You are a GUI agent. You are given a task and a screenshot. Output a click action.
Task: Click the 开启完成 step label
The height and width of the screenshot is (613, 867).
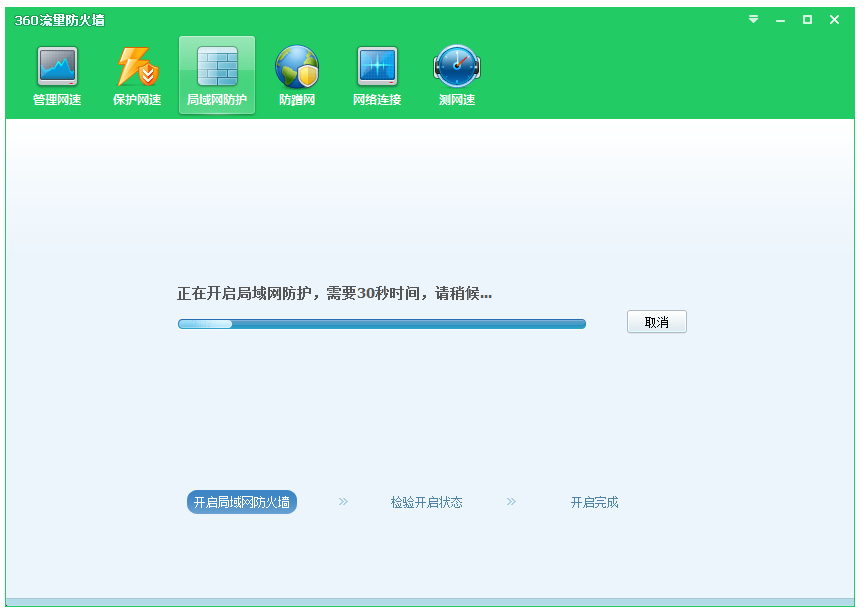coord(594,502)
